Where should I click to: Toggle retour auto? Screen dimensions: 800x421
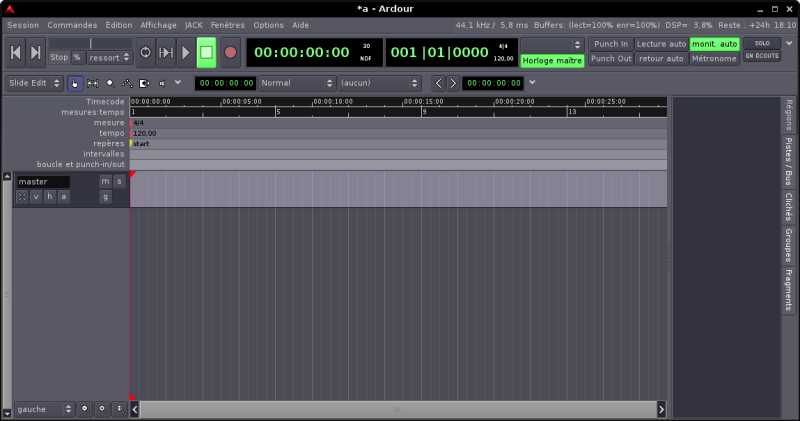(x=661, y=59)
